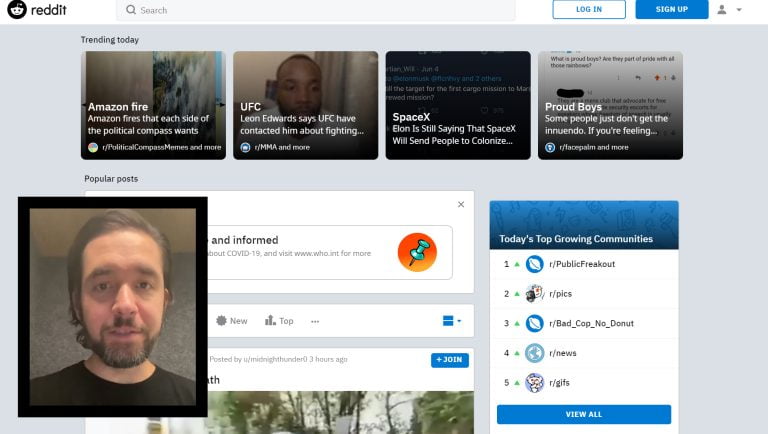The width and height of the screenshot is (768, 434).
Task: Click the r/news globe icon
Action: tap(534, 353)
